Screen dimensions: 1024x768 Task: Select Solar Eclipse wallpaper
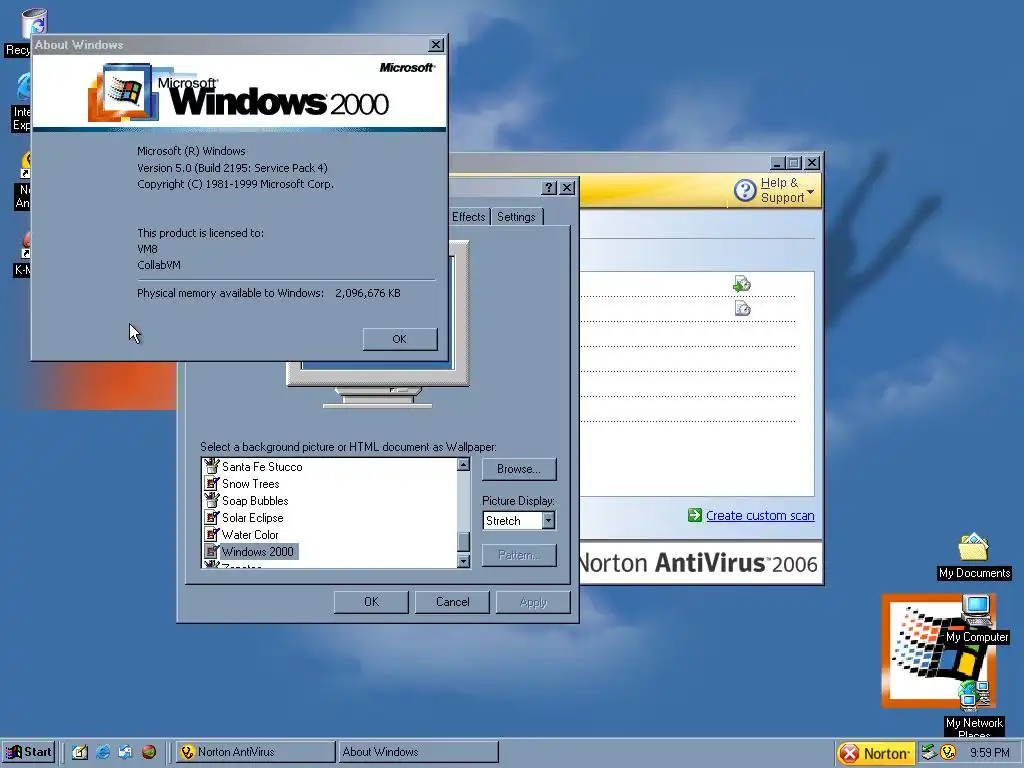click(253, 518)
